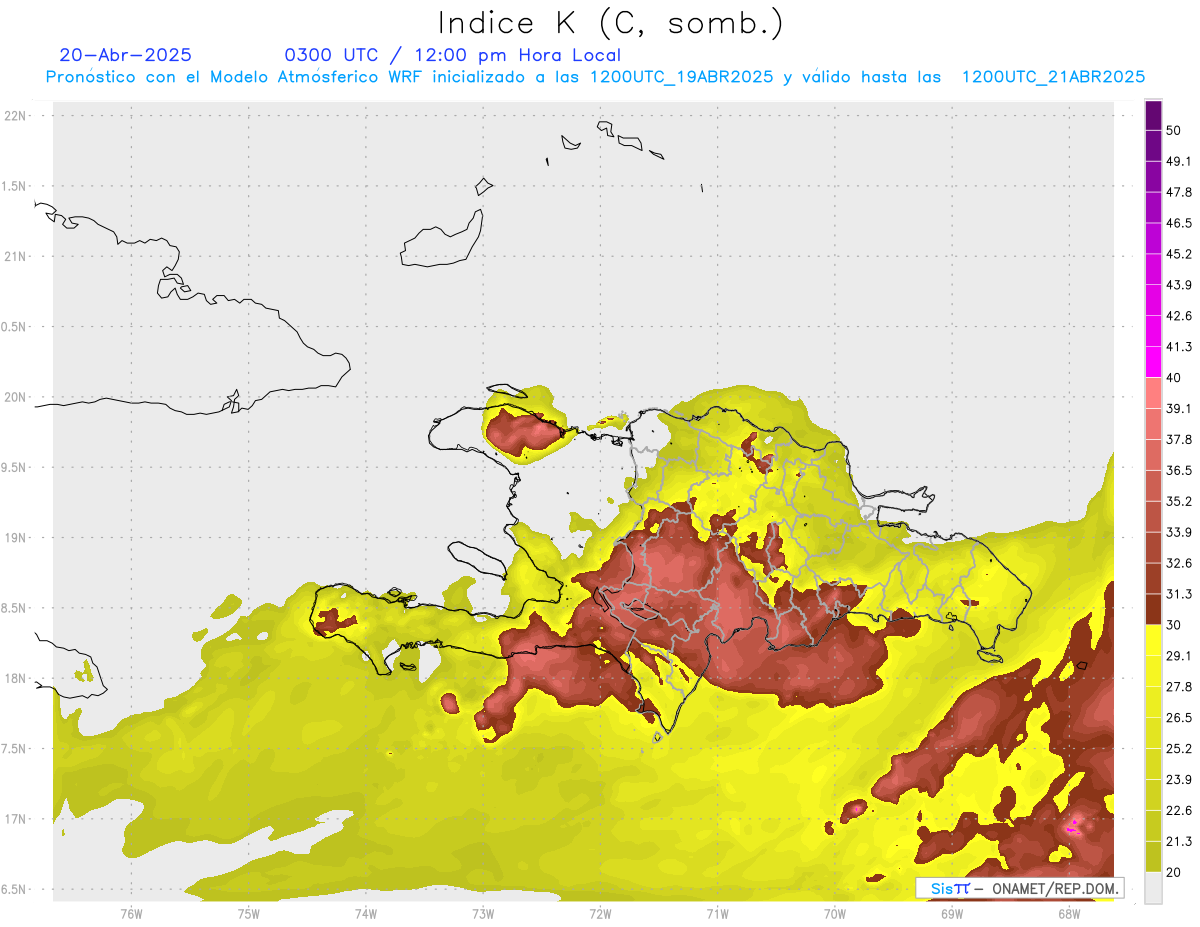This screenshot has width=1200, height=927.
Task: Click the "75W" longitude axis label
Action: click(249, 913)
